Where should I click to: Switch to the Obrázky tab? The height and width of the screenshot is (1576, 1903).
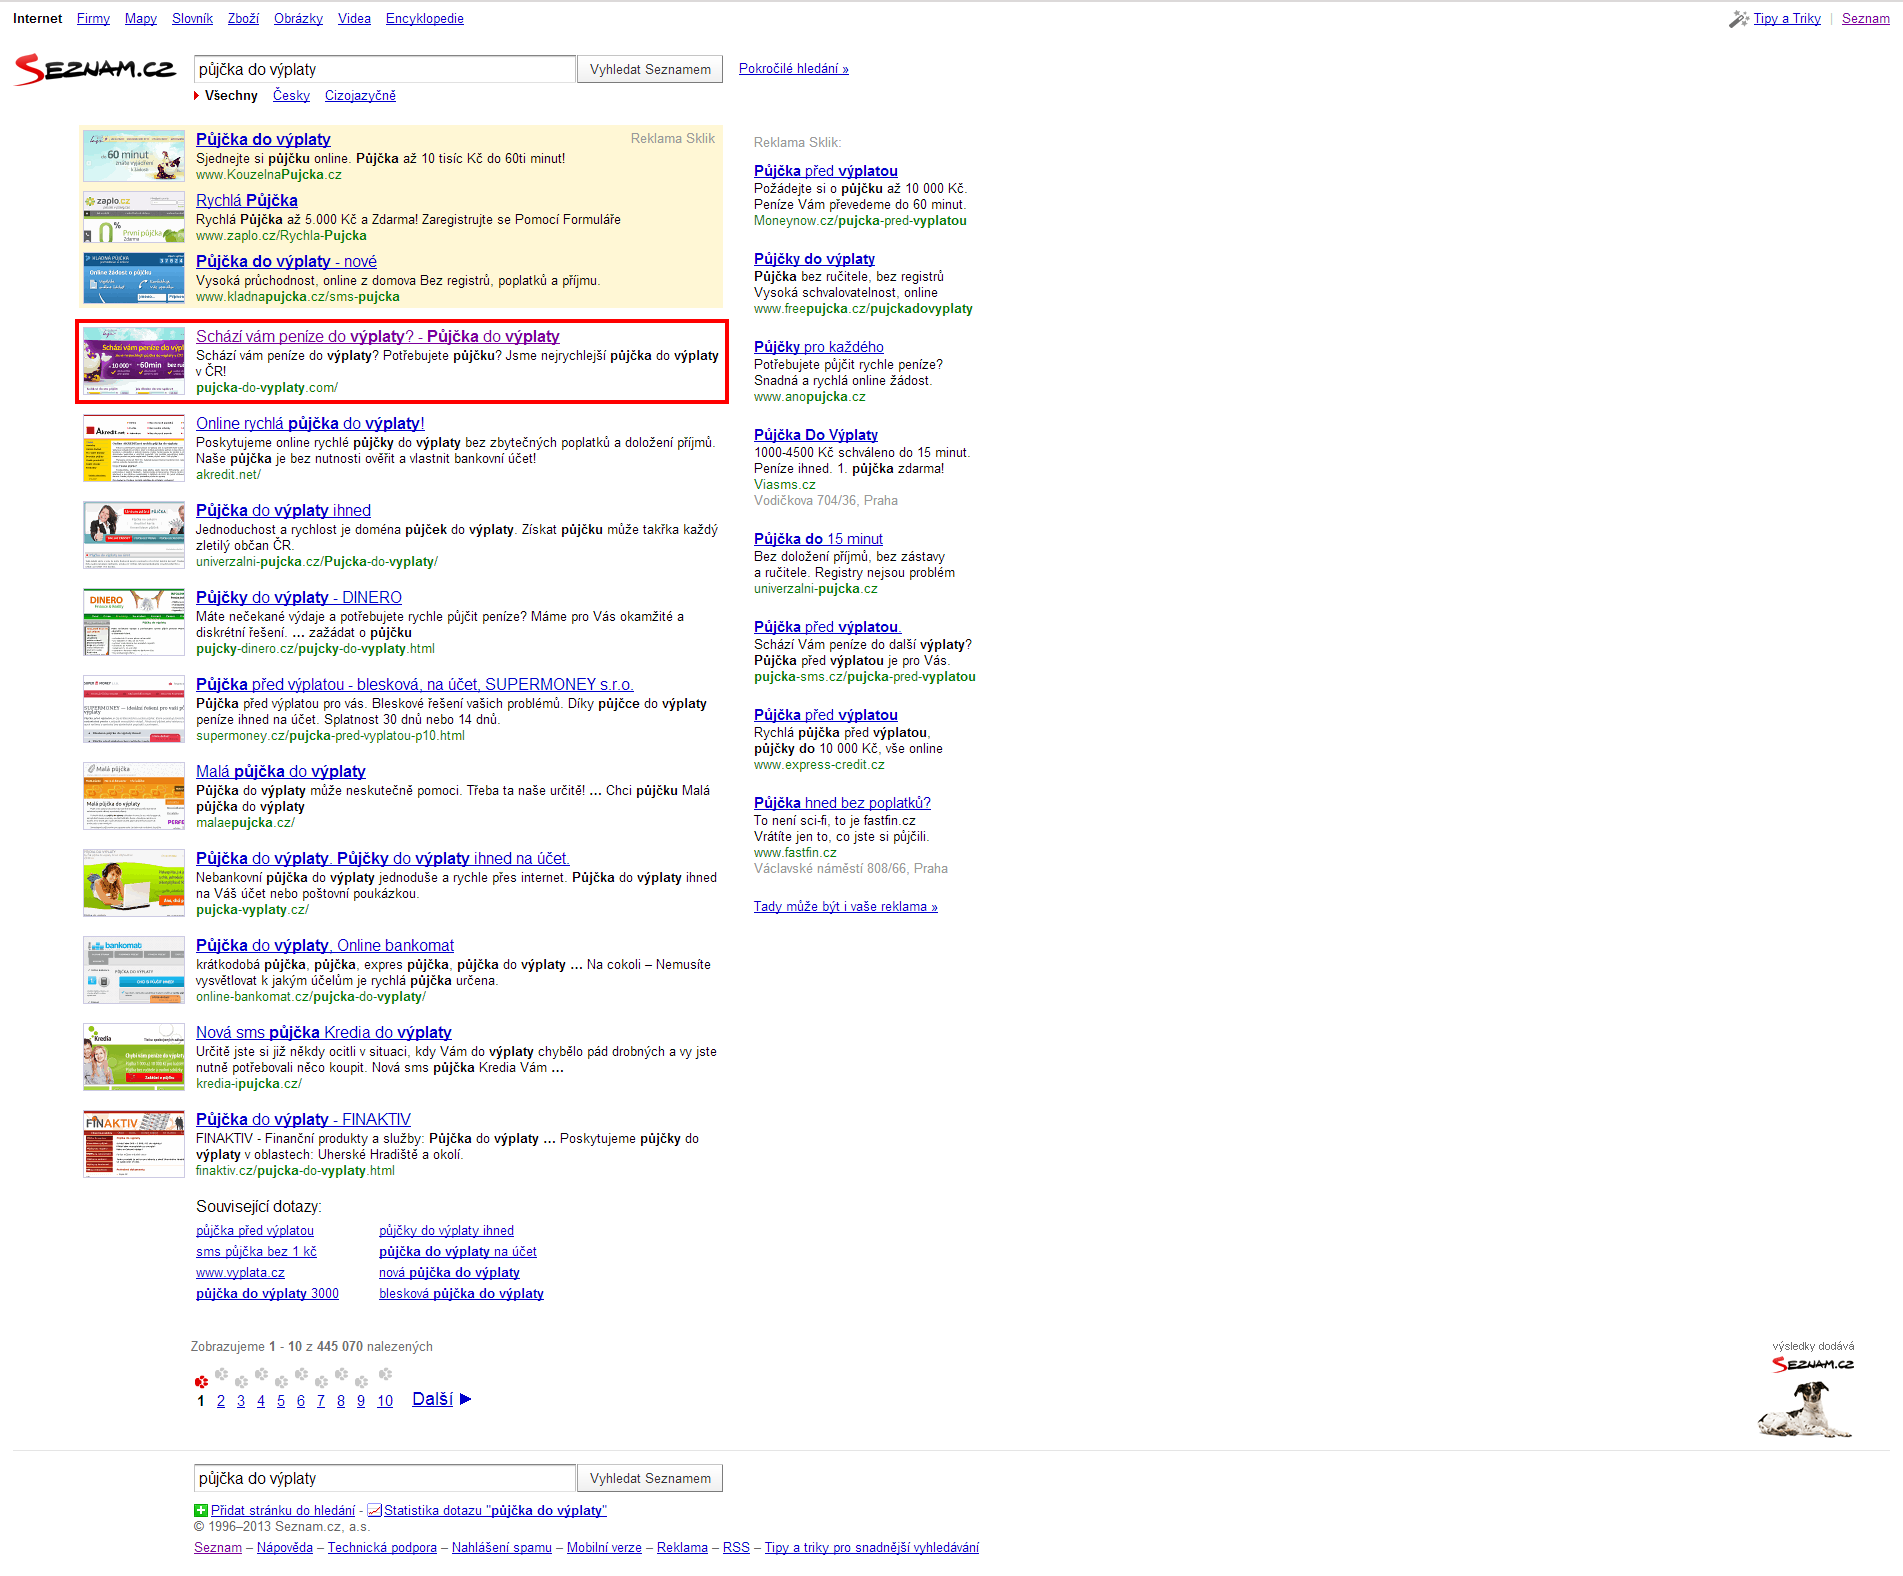coord(298,19)
